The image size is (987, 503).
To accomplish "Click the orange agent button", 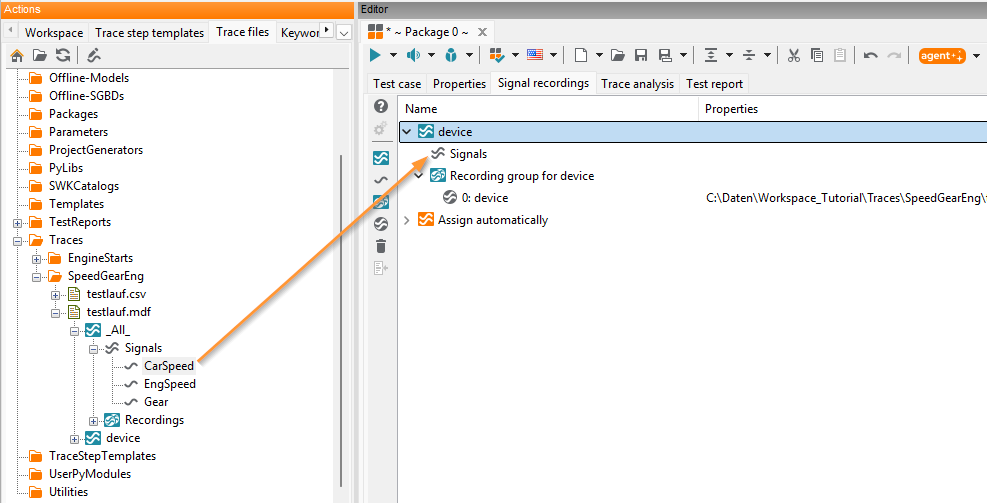I will 942,55.
